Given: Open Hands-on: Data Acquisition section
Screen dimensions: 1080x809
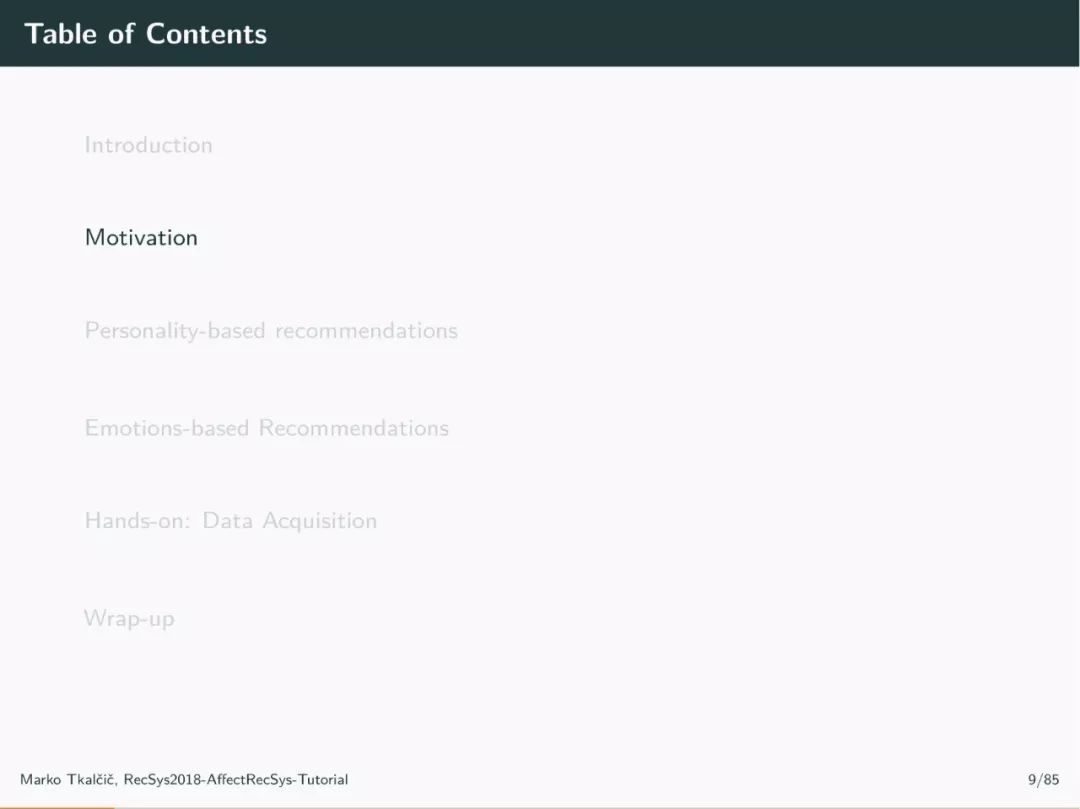Looking at the screenshot, I should (231, 521).
